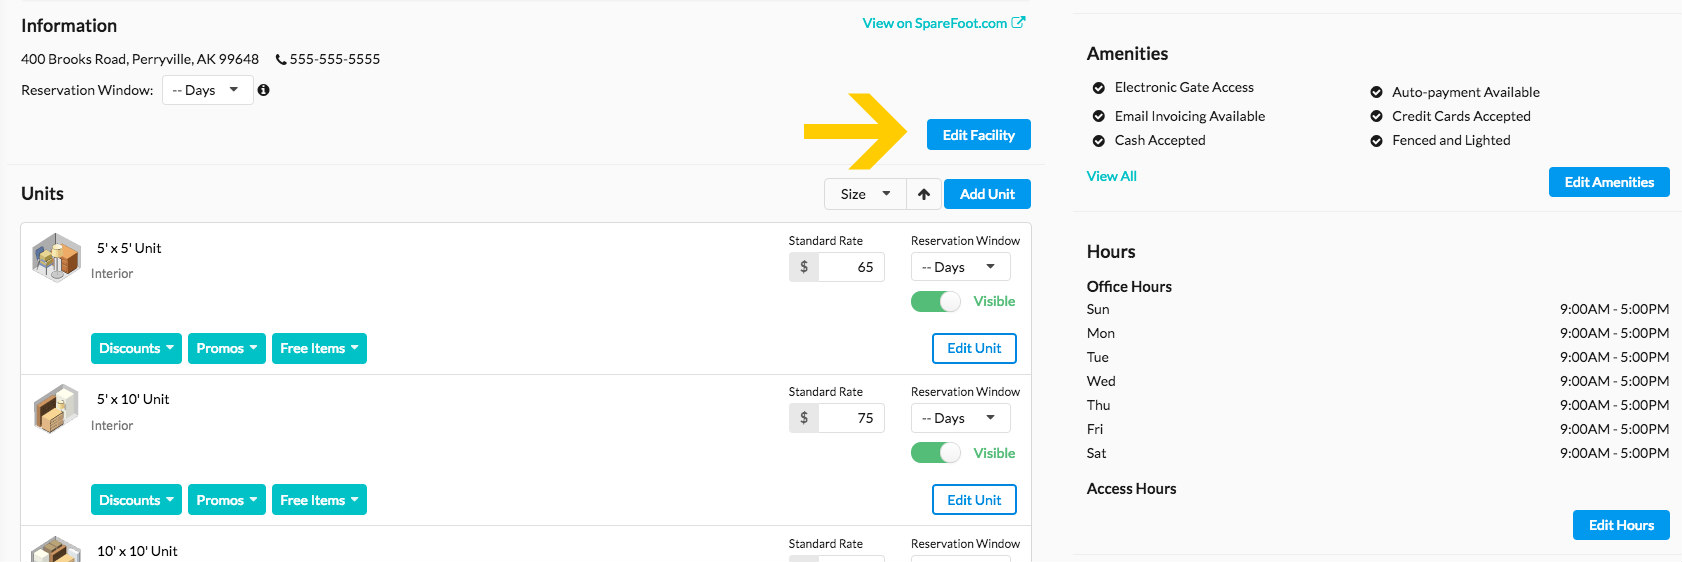1682x562 pixels.
Task: Click the Add Unit button
Action: (x=987, y=194)
